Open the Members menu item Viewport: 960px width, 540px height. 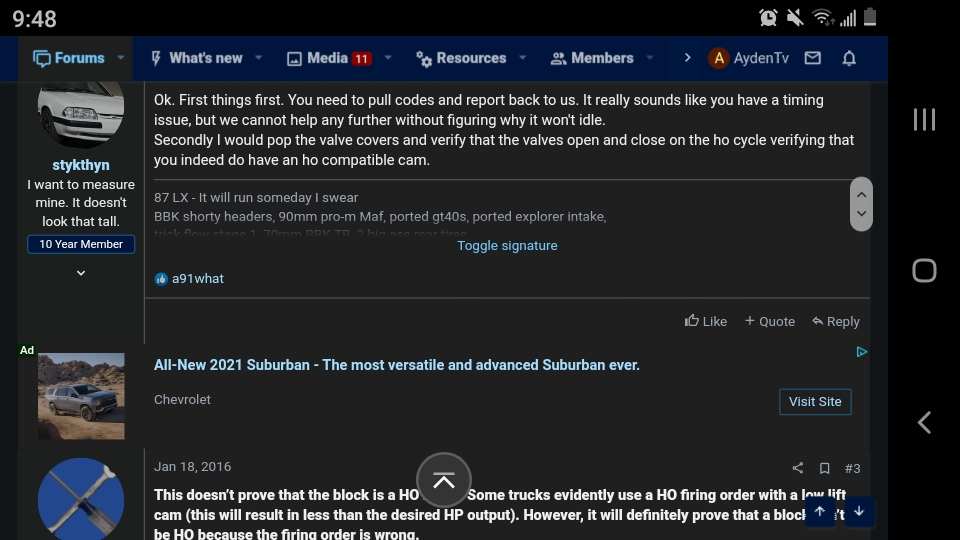tap(591, 58)
